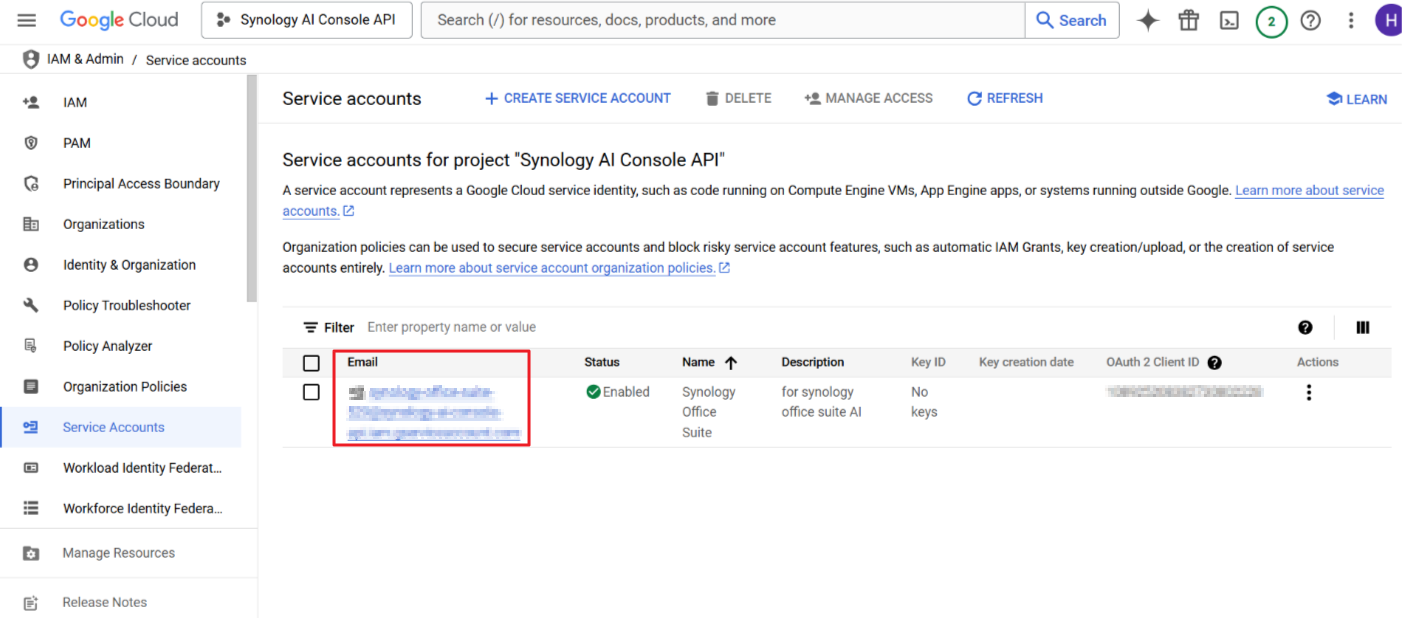Click the Google Cloud logo
The image size is (1402, 618).
119,19
